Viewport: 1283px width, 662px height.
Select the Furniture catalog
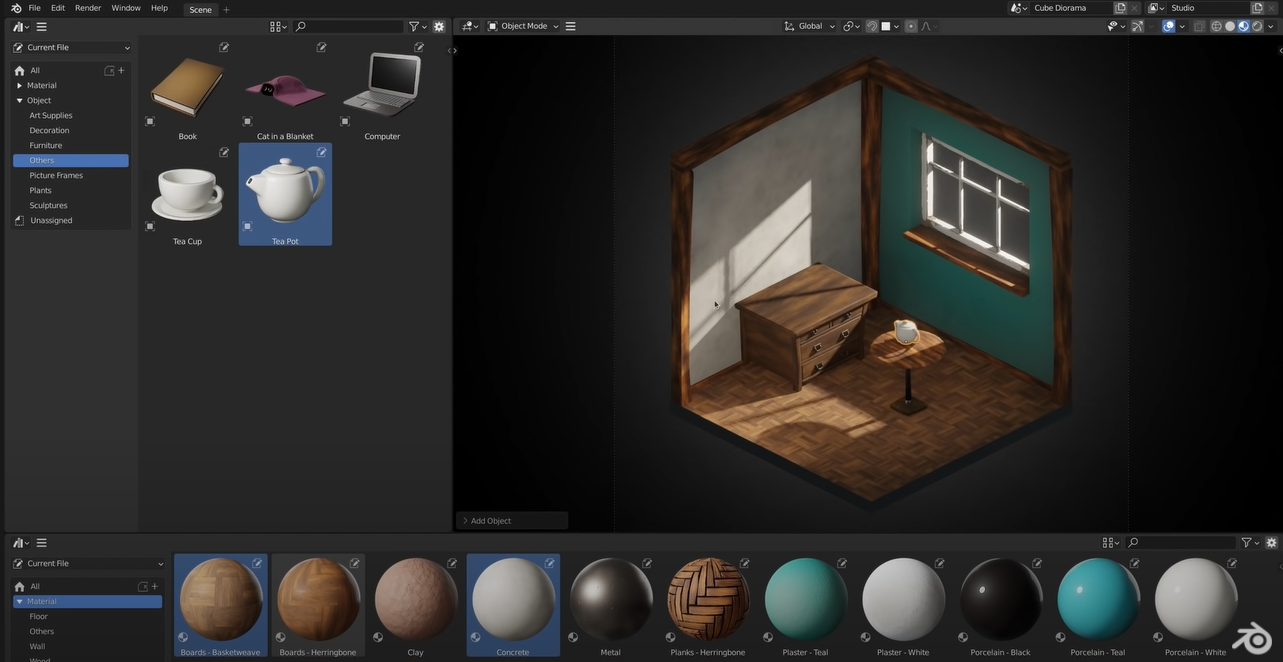coord(45,145)
